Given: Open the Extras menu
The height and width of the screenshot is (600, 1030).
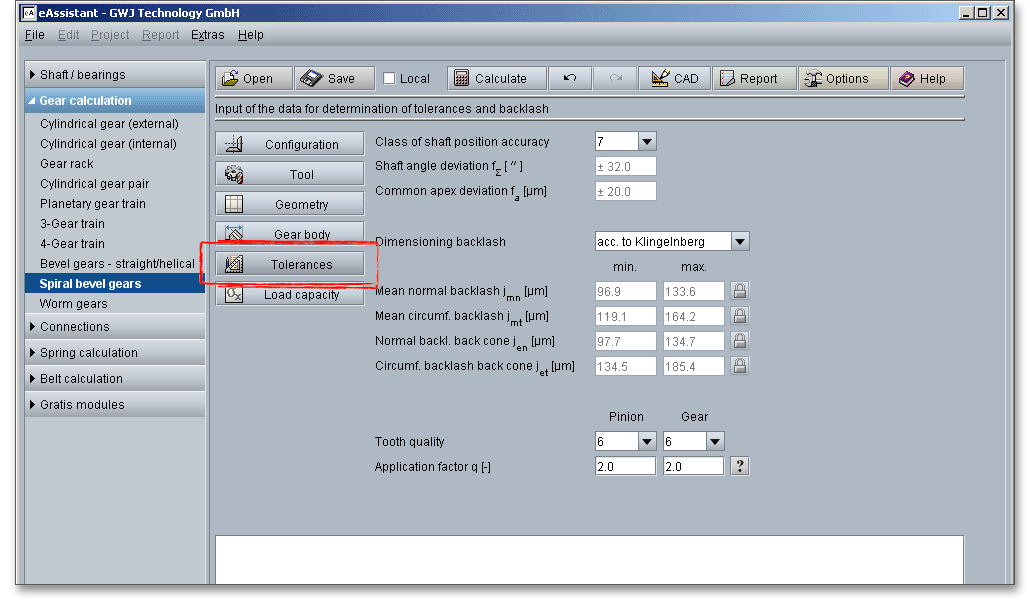Looking at the screenshot, I should [x=207, y=35].
